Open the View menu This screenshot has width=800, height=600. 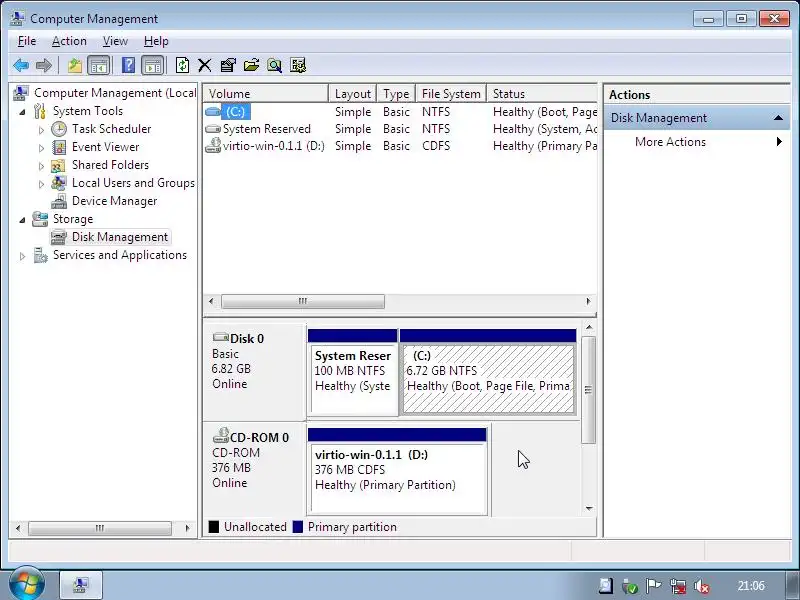(x=115, y=41)
